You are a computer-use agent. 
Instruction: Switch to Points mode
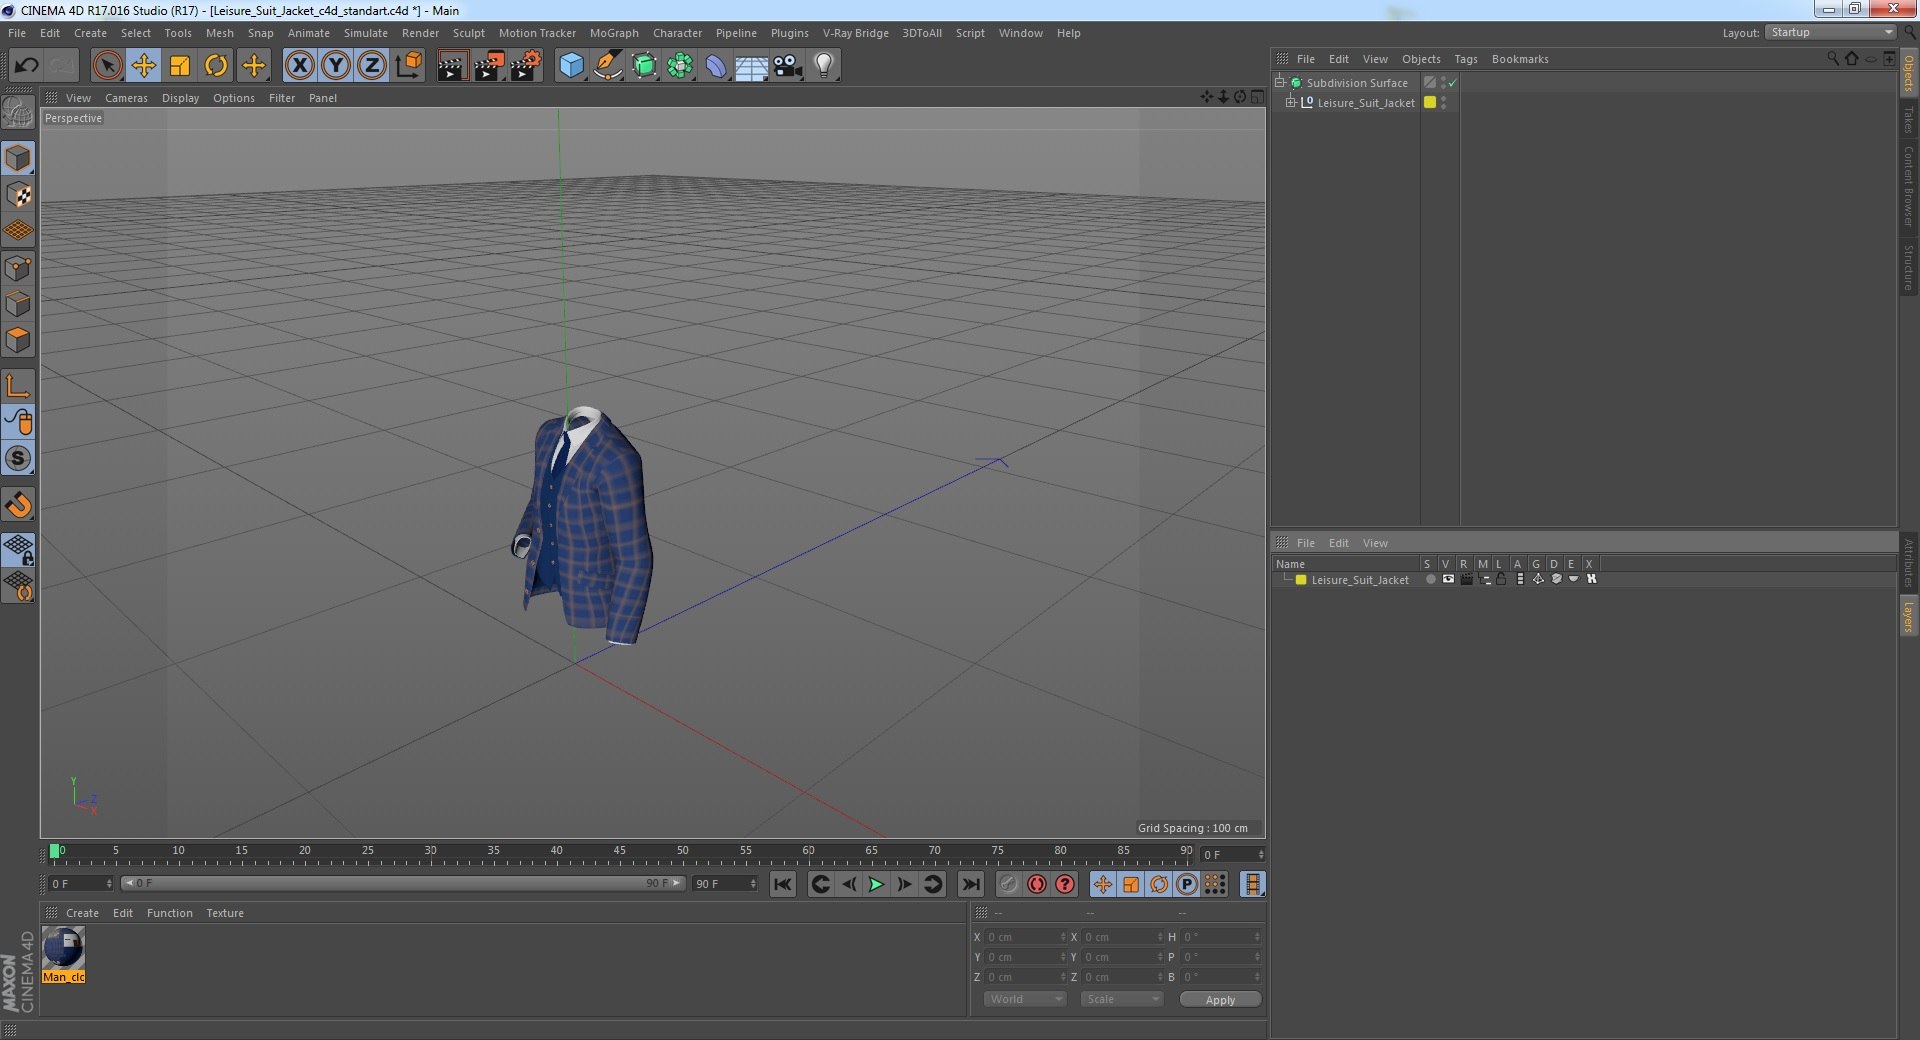18,268
